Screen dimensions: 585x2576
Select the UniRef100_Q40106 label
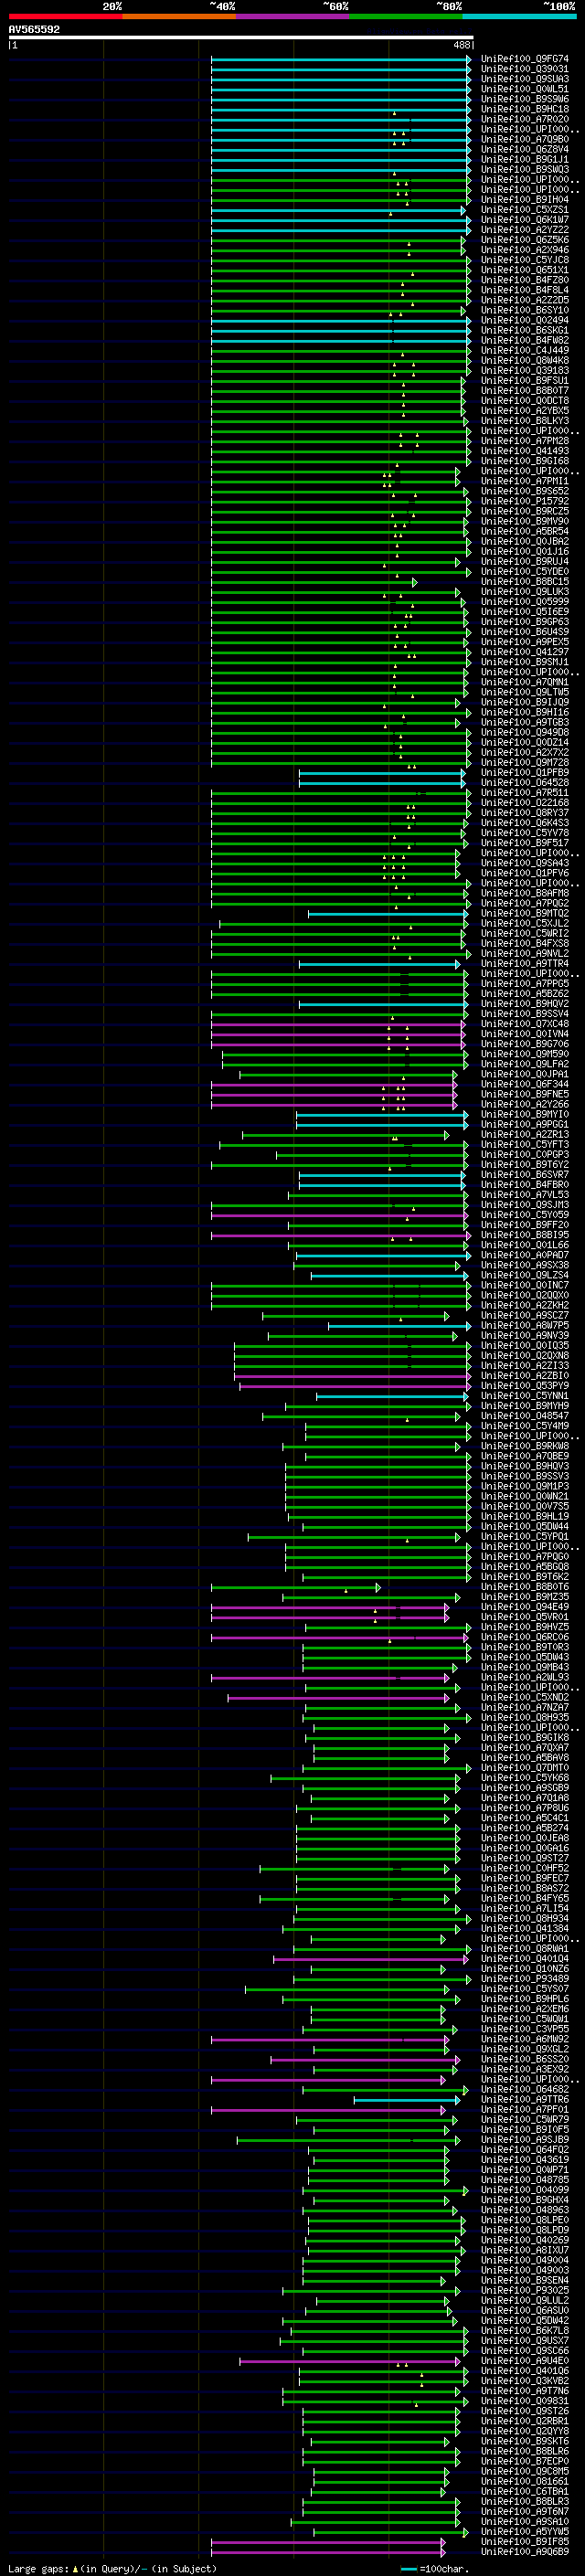(x=525, y=2371)
